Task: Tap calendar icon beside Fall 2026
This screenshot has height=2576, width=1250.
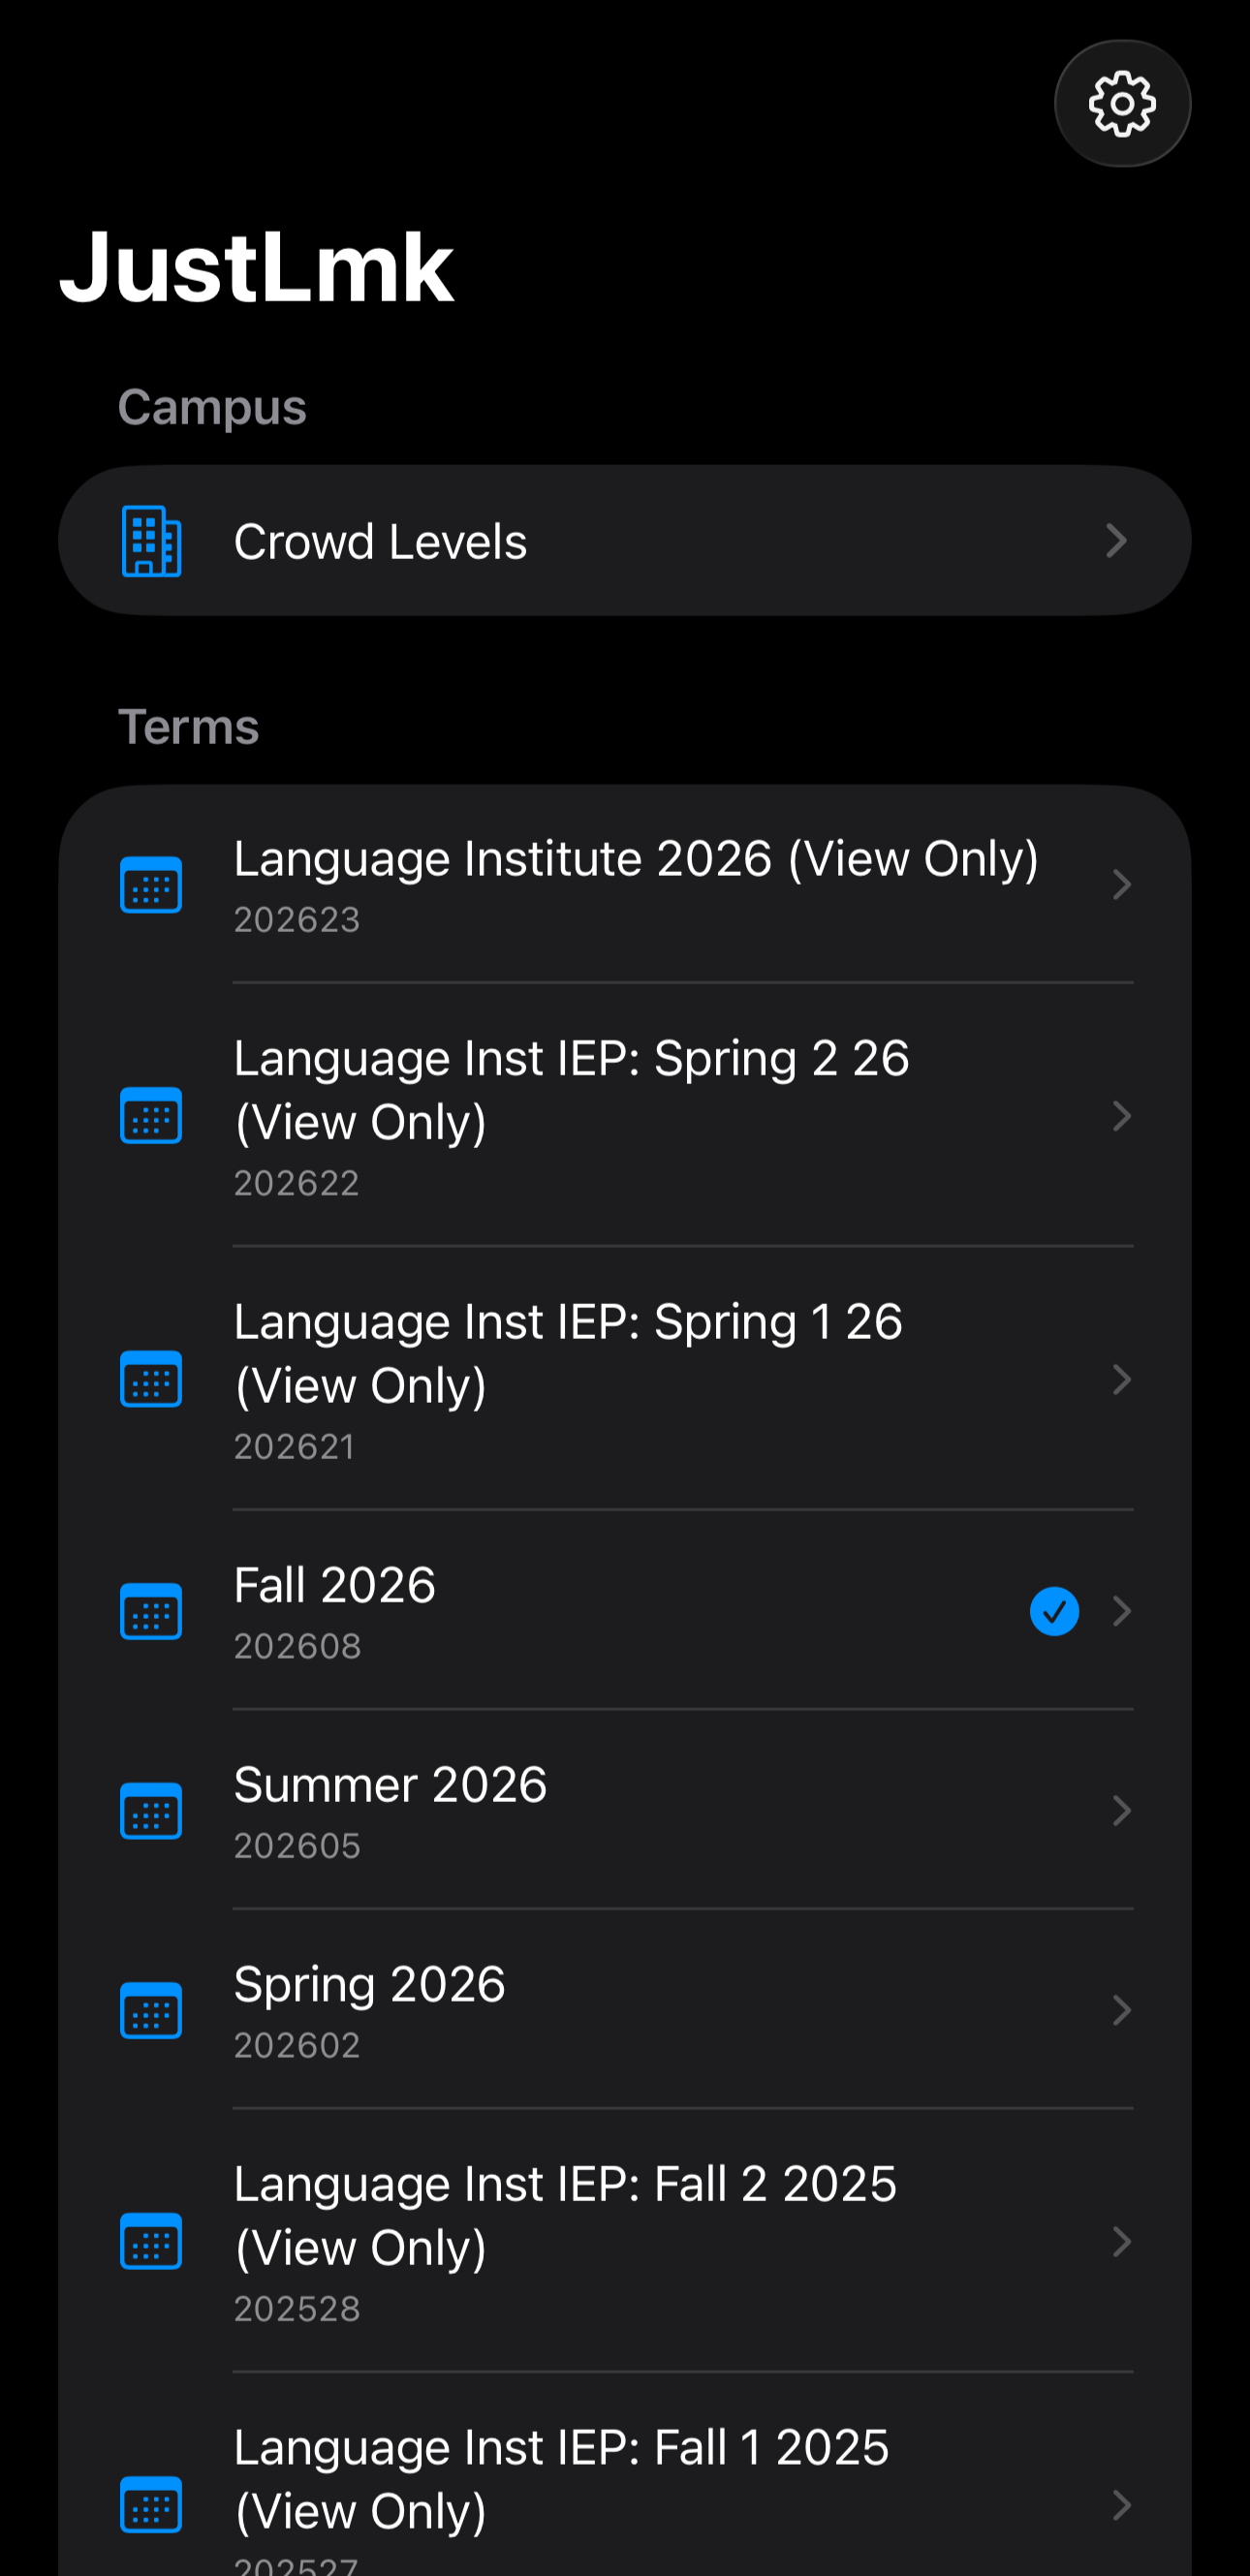Action: (x=151, y=1611)
